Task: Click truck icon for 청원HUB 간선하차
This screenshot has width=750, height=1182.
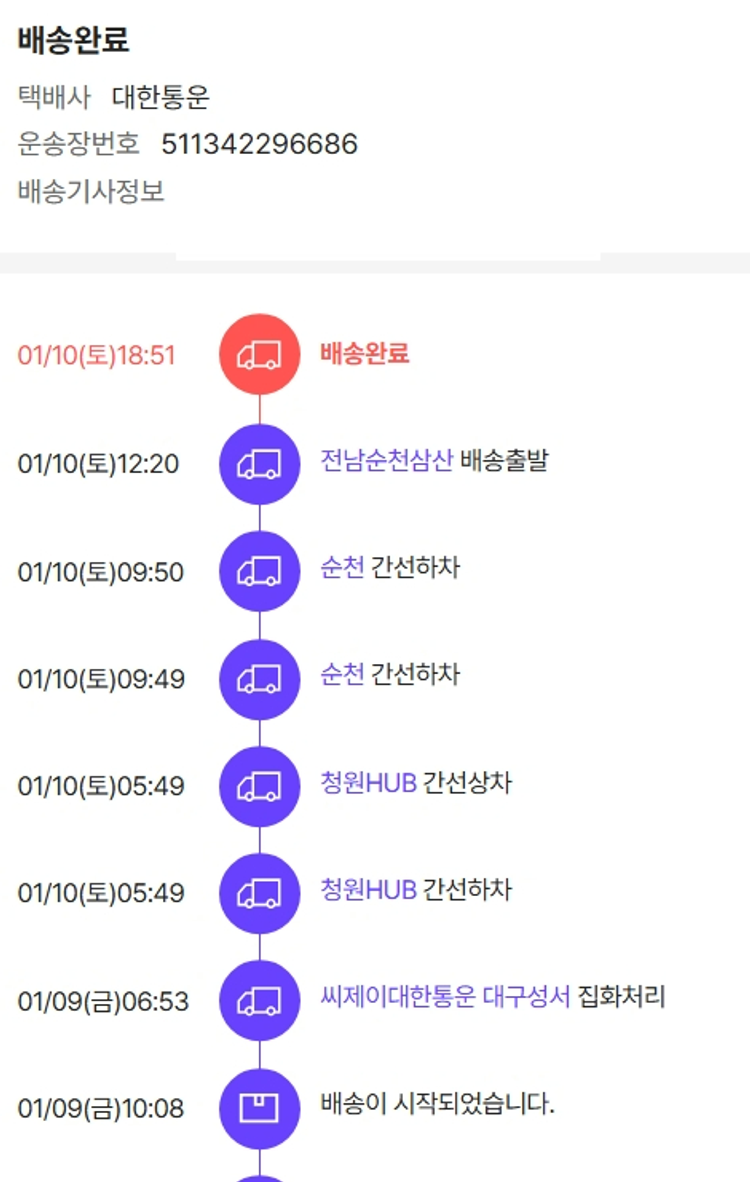Action: pyautogui.click(x=259, y=893)
